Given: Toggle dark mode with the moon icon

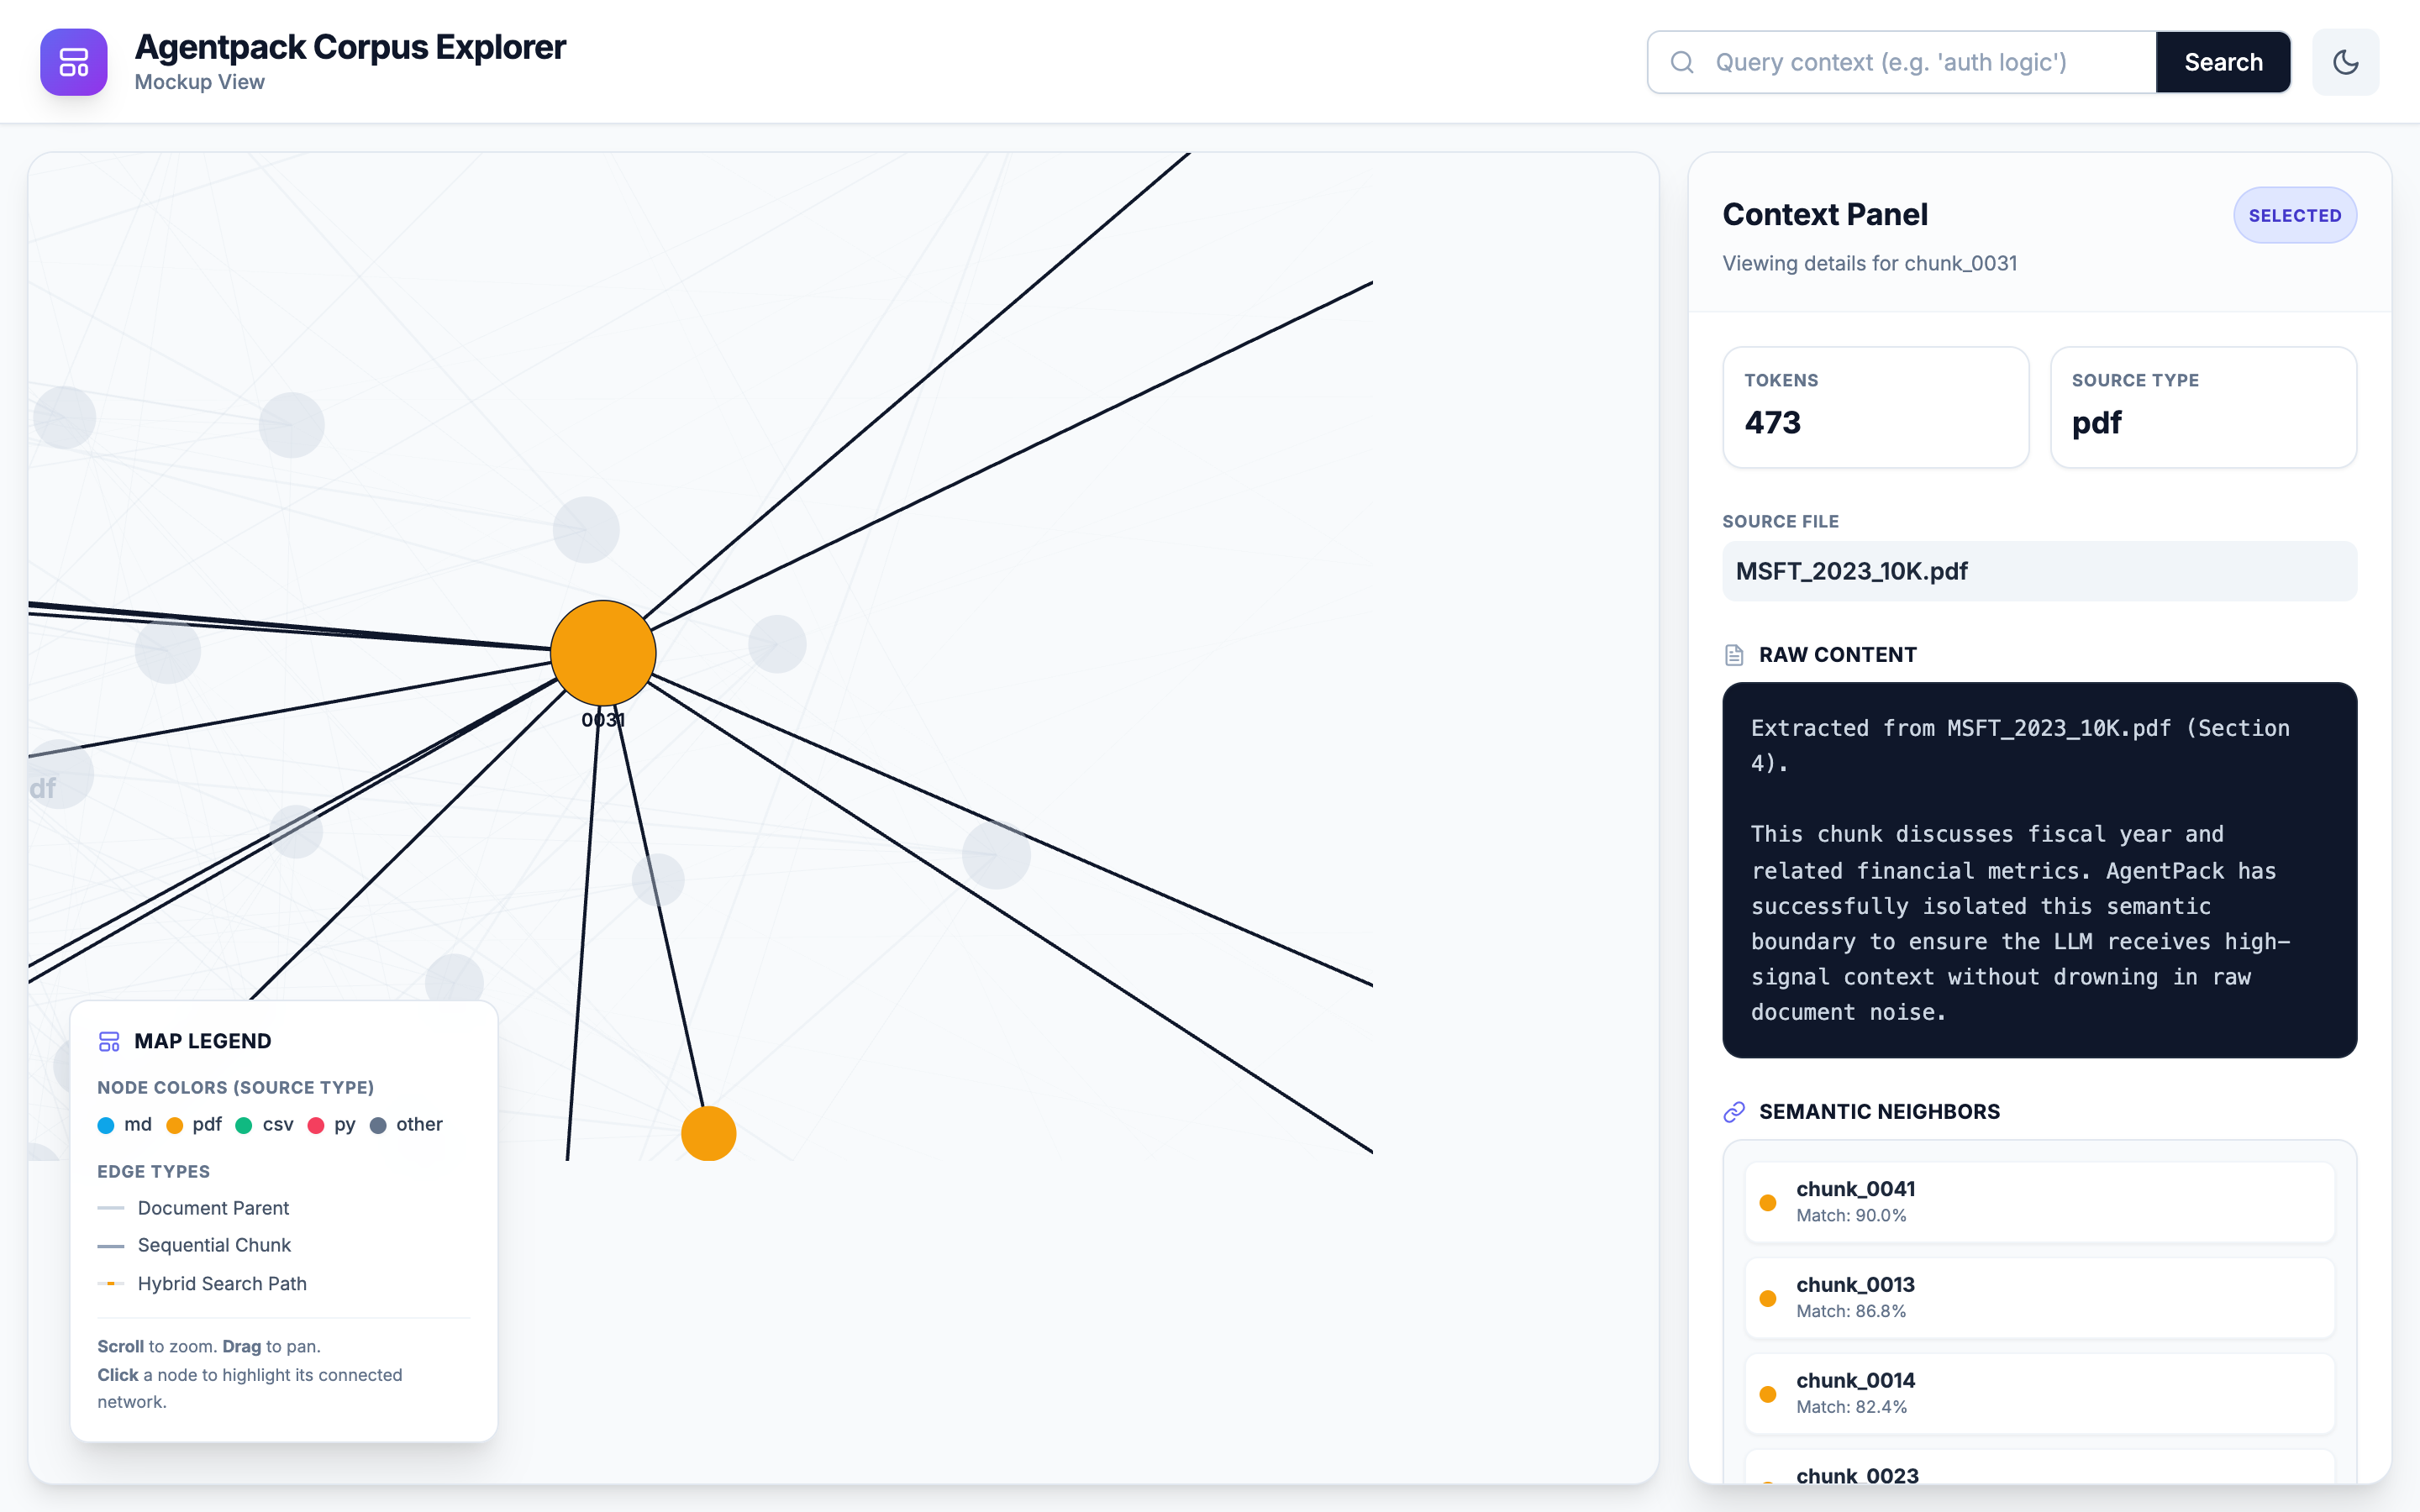Looking at the screenshot, I should tap(2345, 62).
